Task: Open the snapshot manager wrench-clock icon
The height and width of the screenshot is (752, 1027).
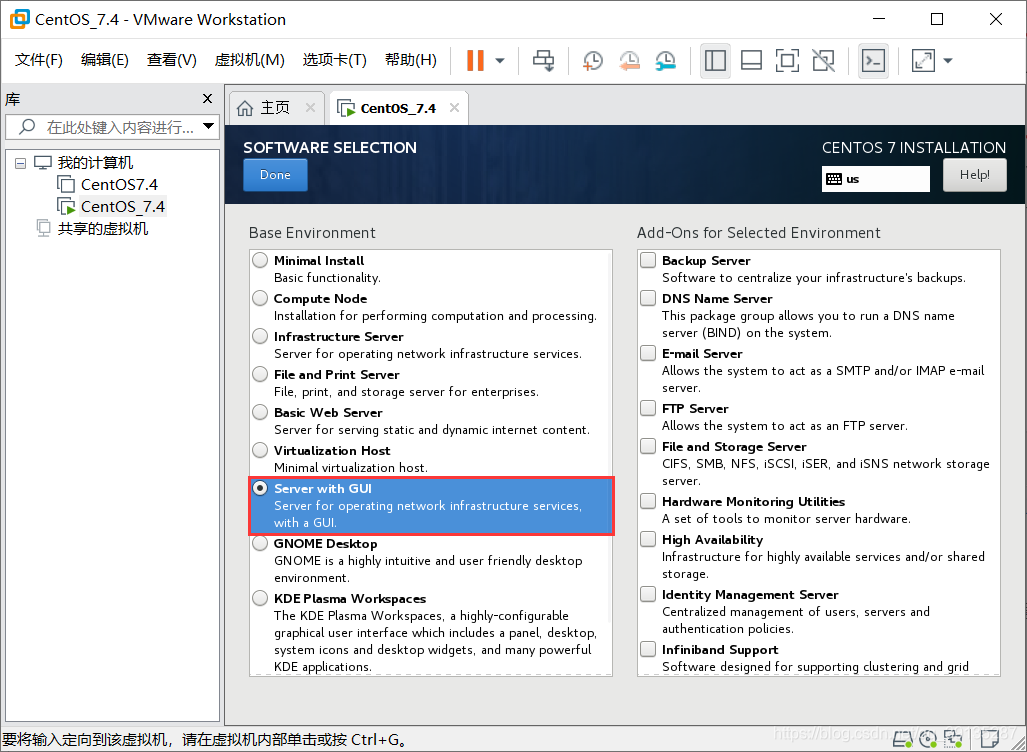Action: pos(665,61)
